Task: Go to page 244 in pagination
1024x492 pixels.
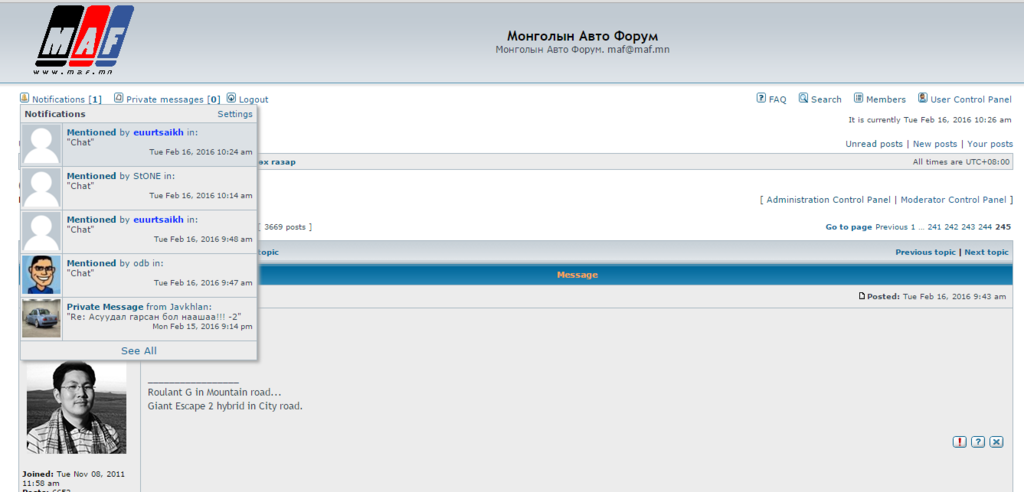Action: [x=985, y=227]
